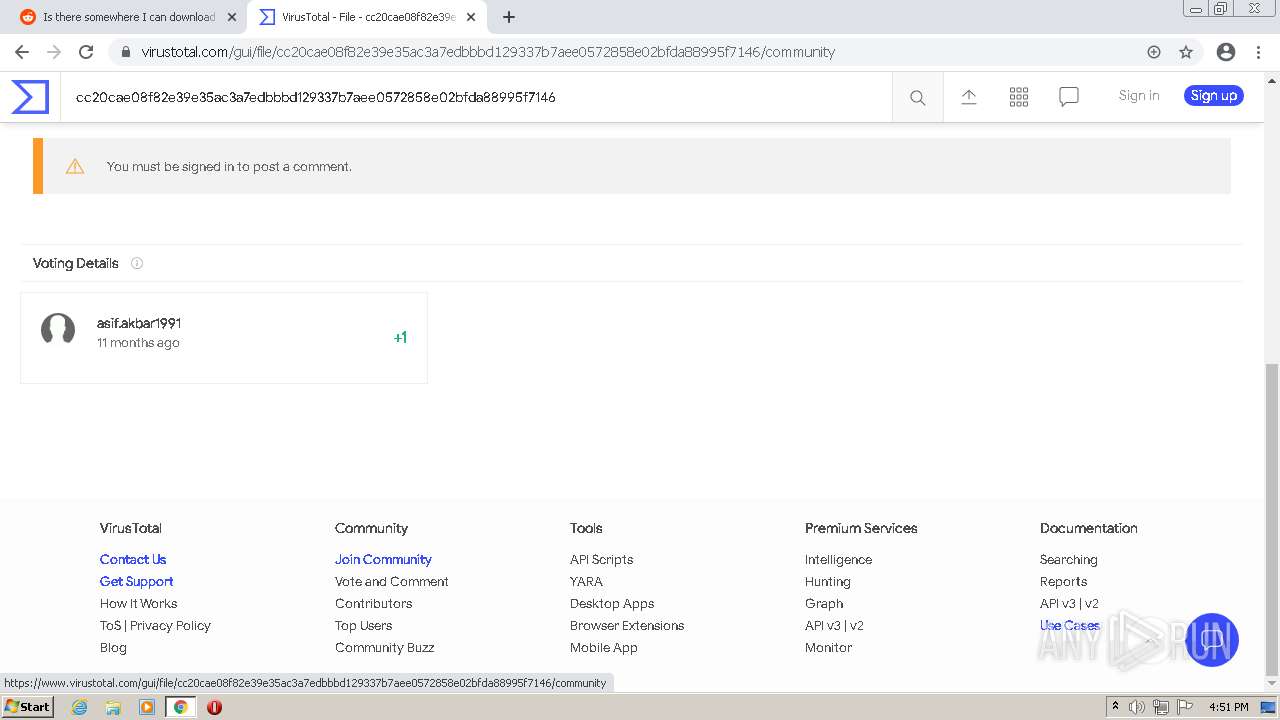Click the +1 vote value
Screen dimensions: 1280x720
coord(400,338)
